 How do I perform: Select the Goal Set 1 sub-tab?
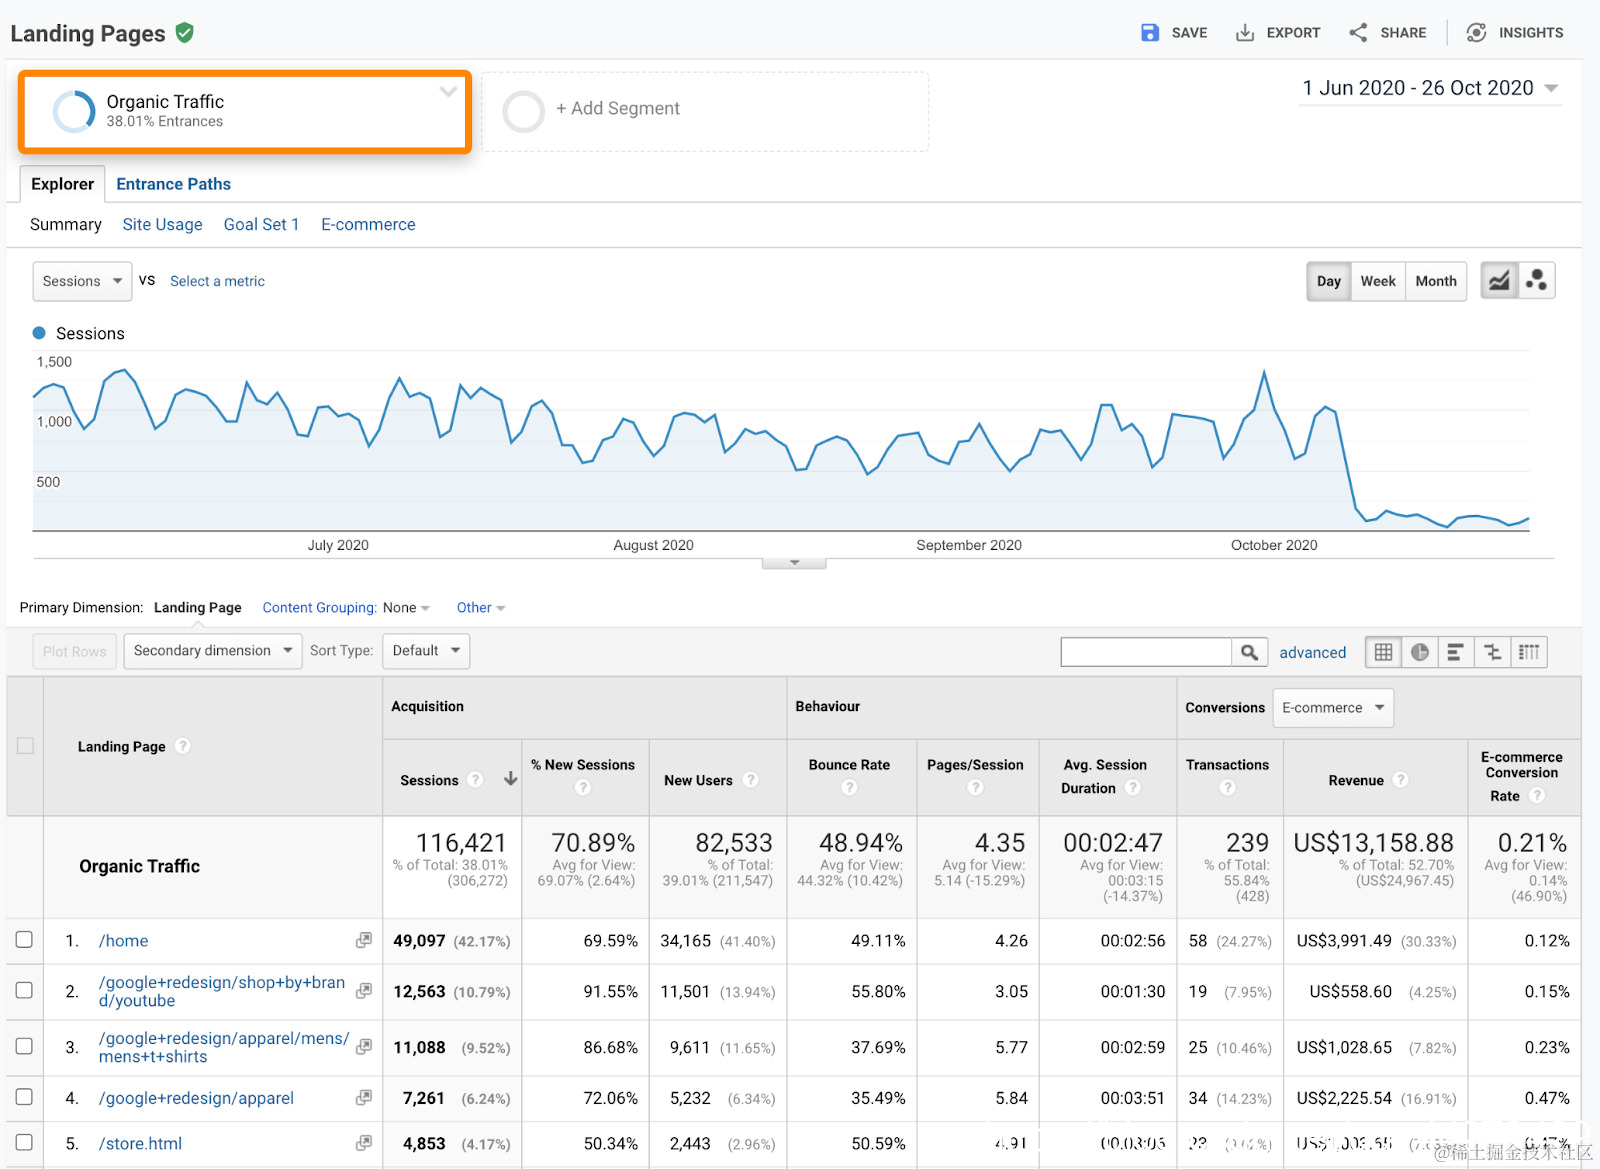click(x=261, y=225)
